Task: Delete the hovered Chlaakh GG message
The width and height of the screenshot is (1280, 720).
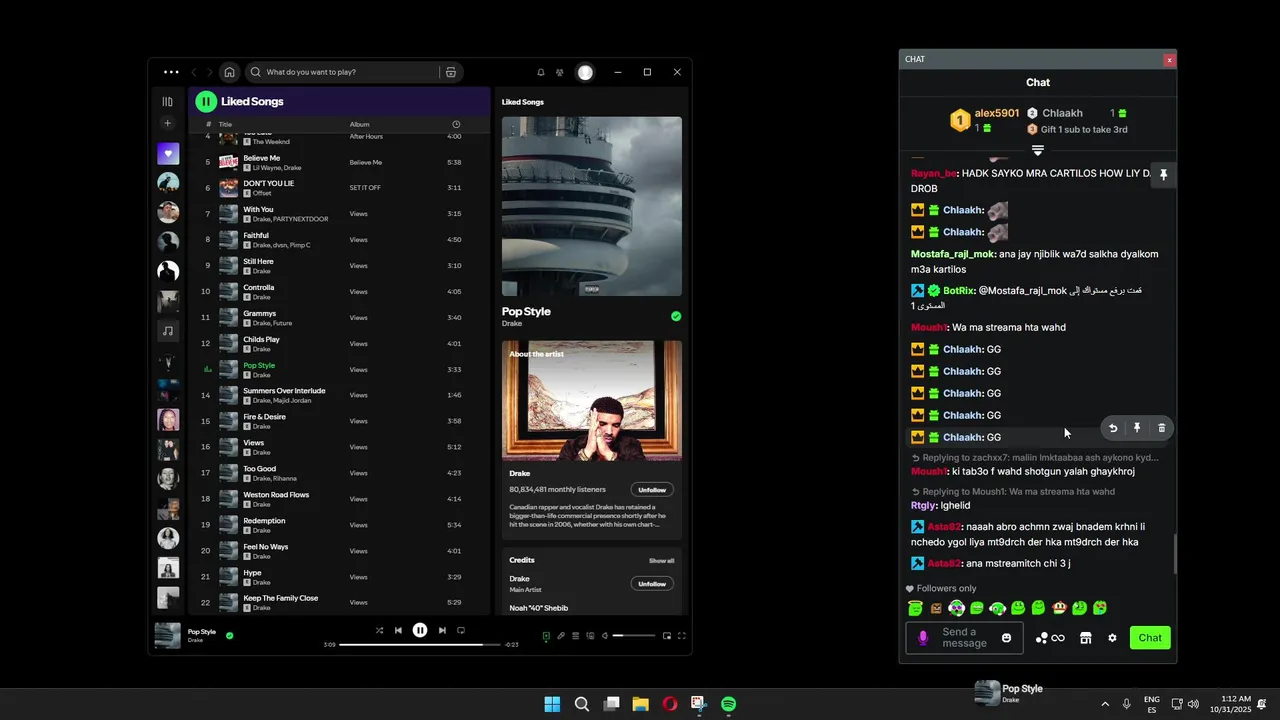Action: pyautogui.click(x=1161, y=428)
